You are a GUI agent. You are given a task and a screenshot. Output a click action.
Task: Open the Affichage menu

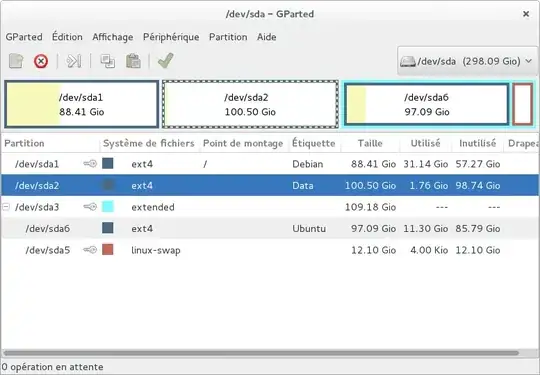[113, 37]
